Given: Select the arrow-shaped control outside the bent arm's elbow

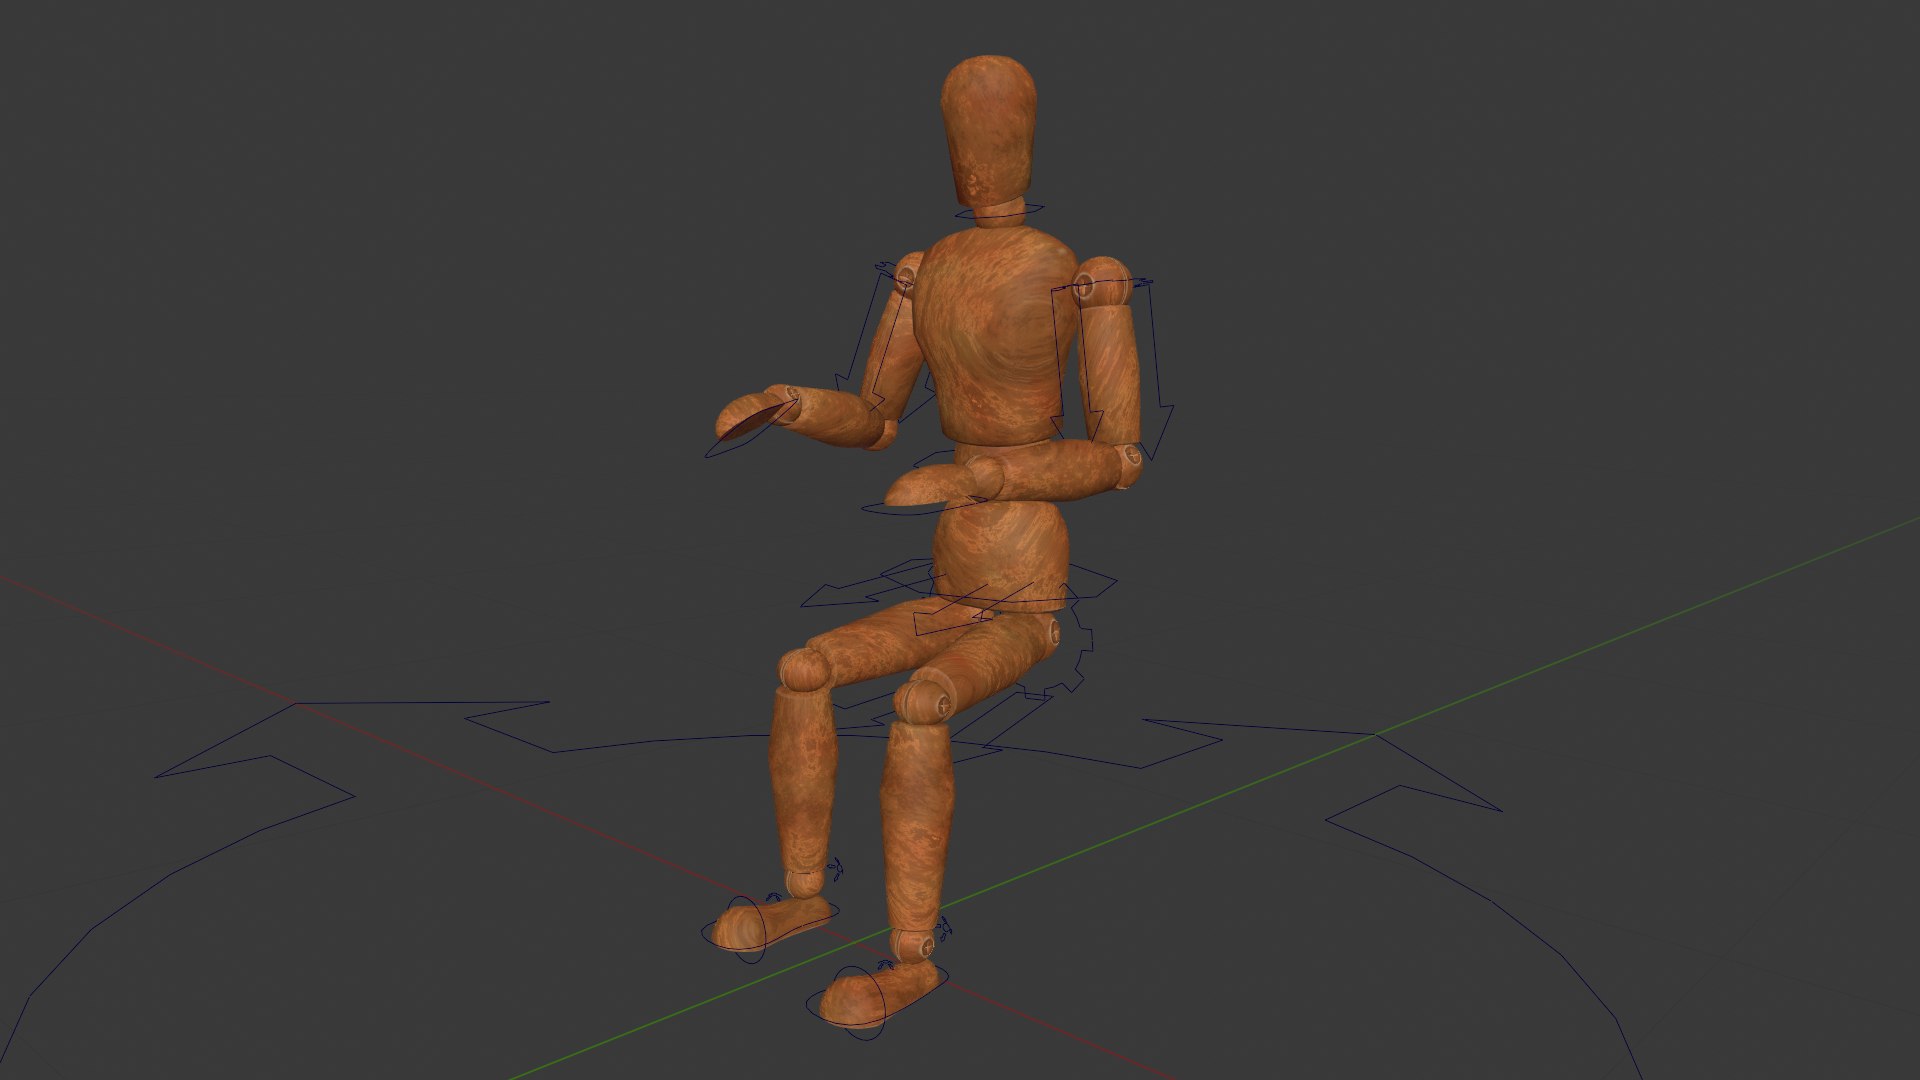Looking at the screenshot, I should coord(1157,370).
